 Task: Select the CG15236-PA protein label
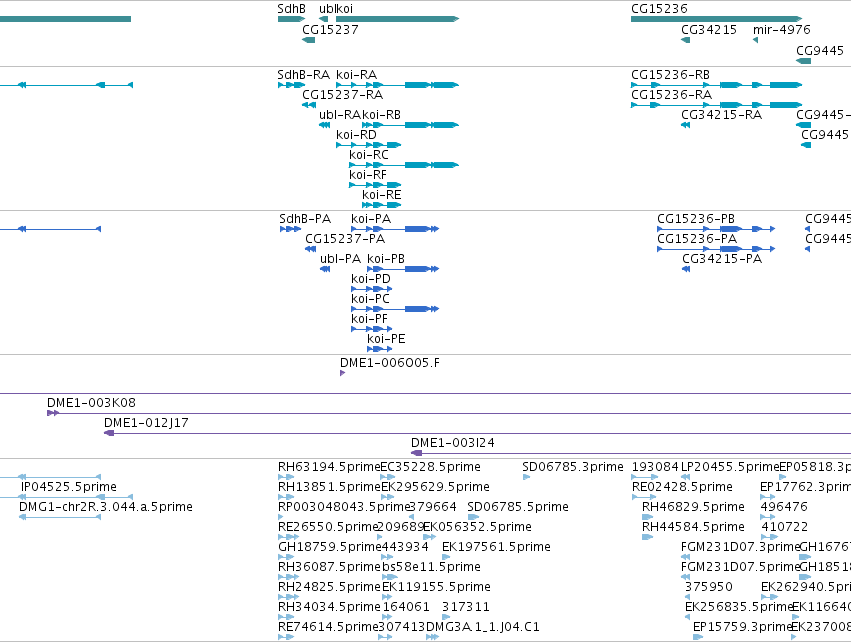pyautogui.click(x=697, y=239)
